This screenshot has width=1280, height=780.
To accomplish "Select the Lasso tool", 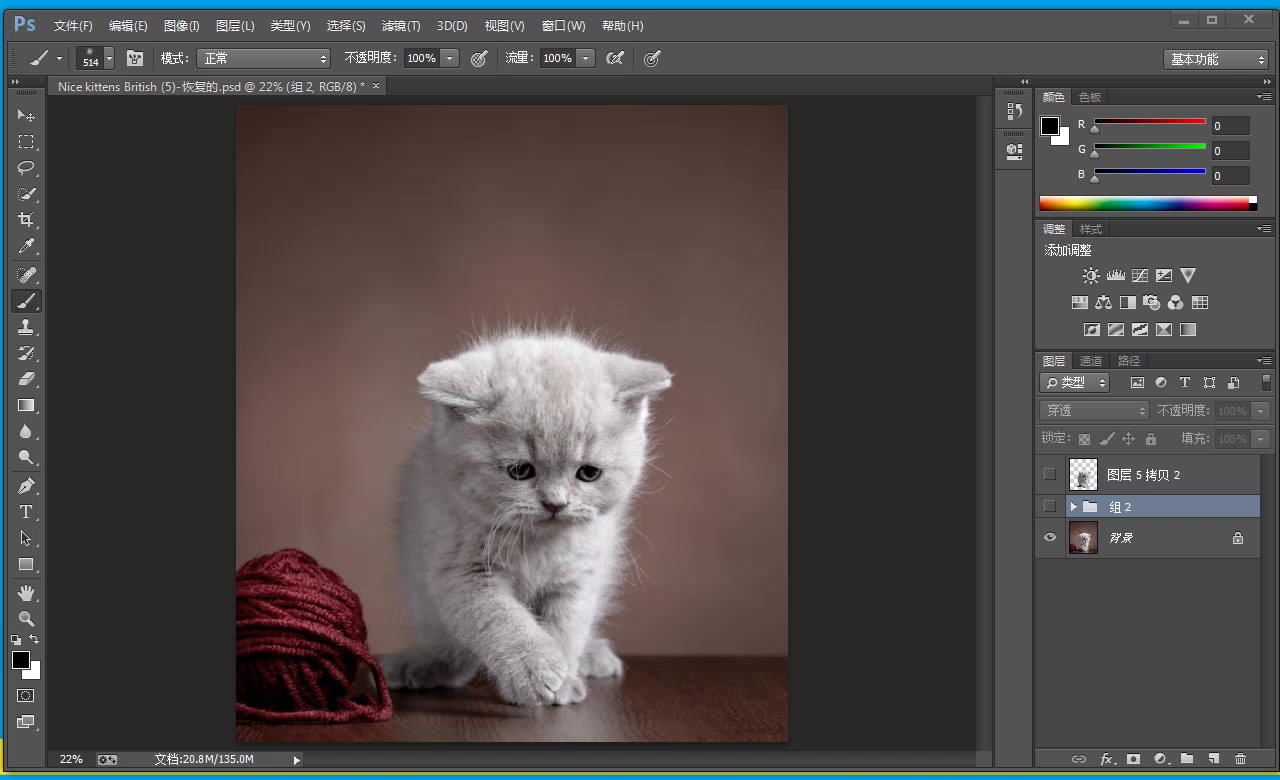I will point(26,168).
